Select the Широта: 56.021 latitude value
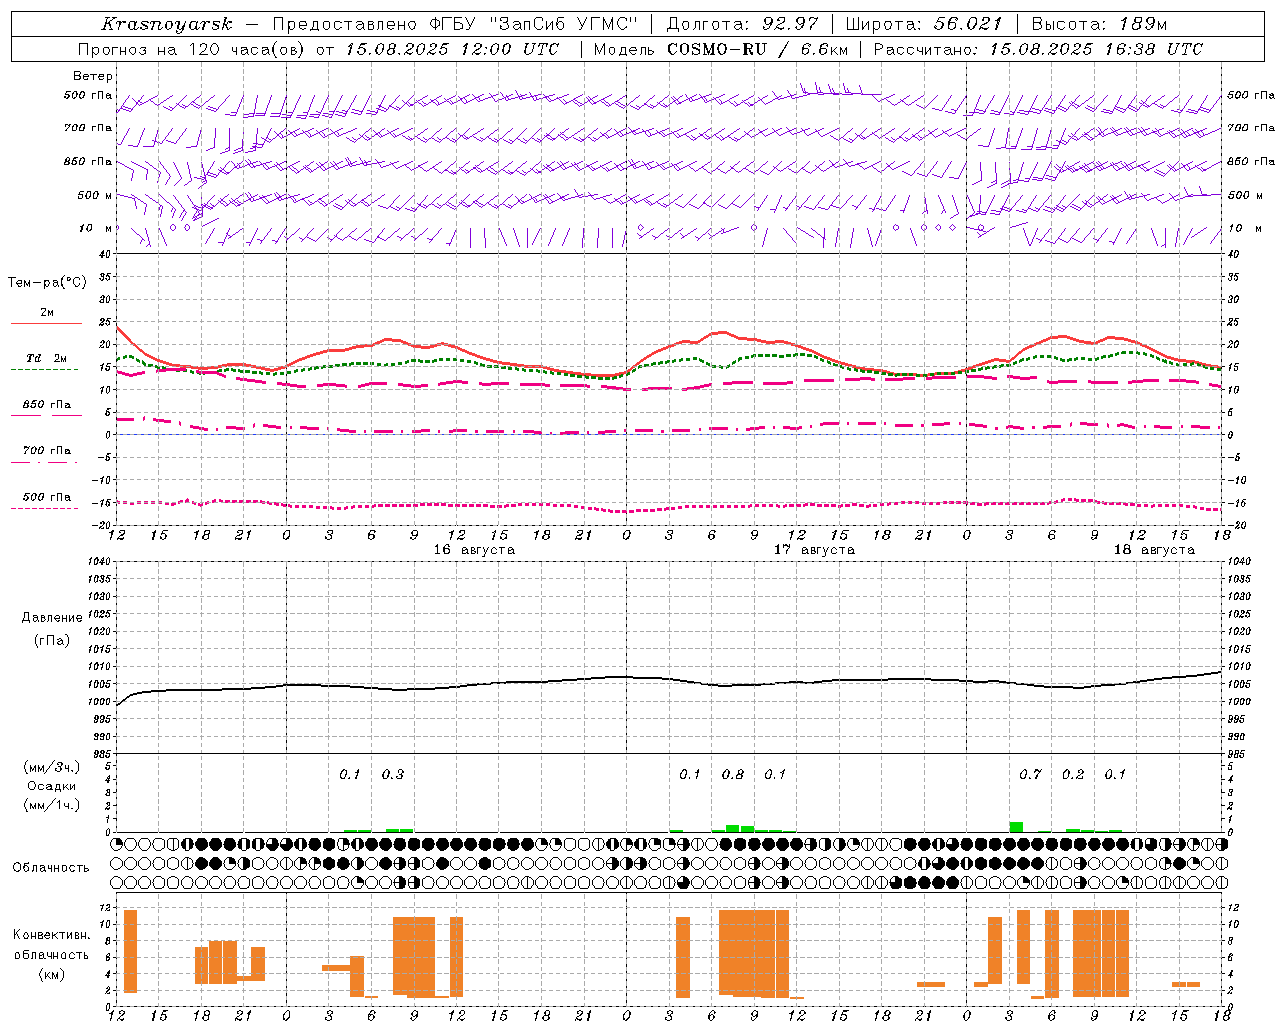The image size is (1280, 1024). (x=924, y=24)
